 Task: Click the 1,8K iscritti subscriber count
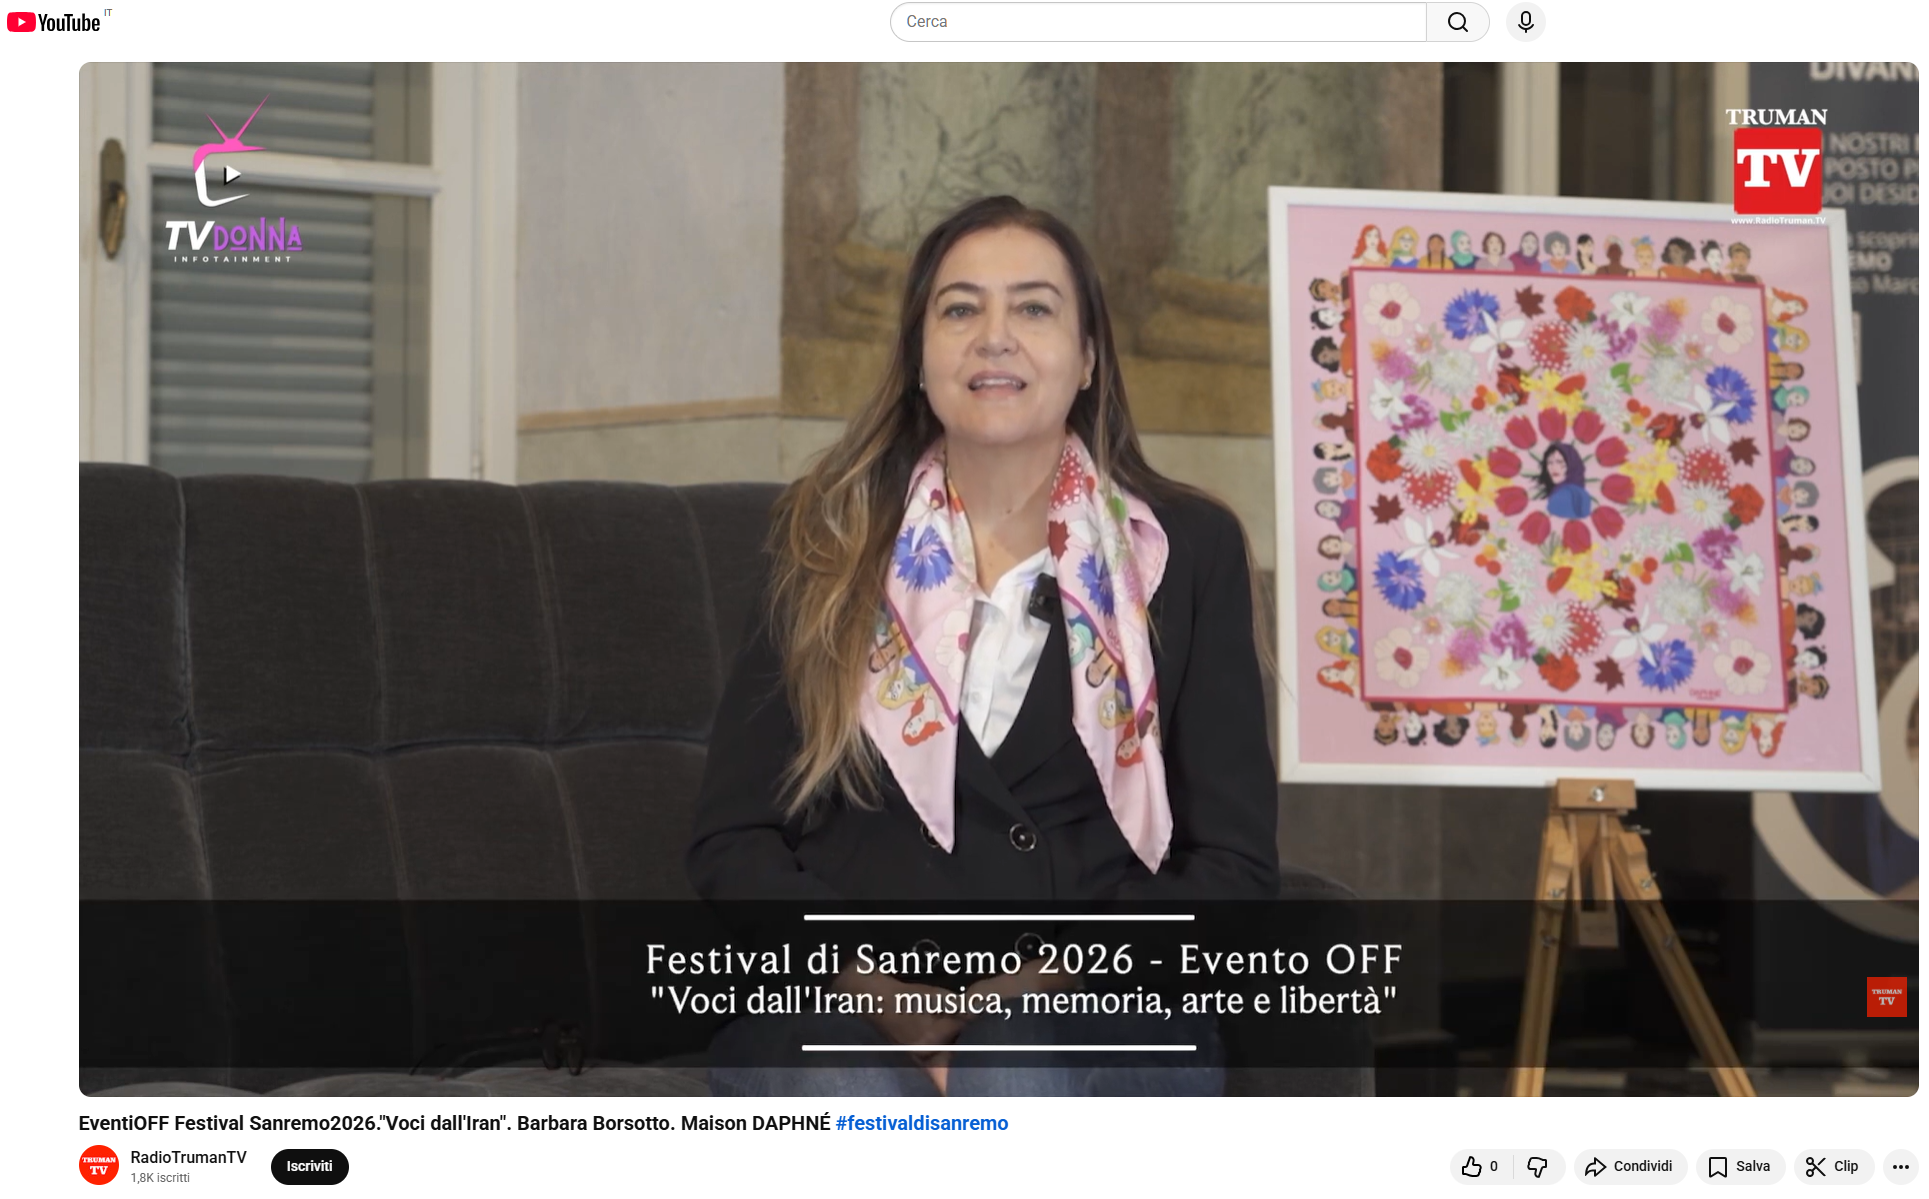(160, 1178)
